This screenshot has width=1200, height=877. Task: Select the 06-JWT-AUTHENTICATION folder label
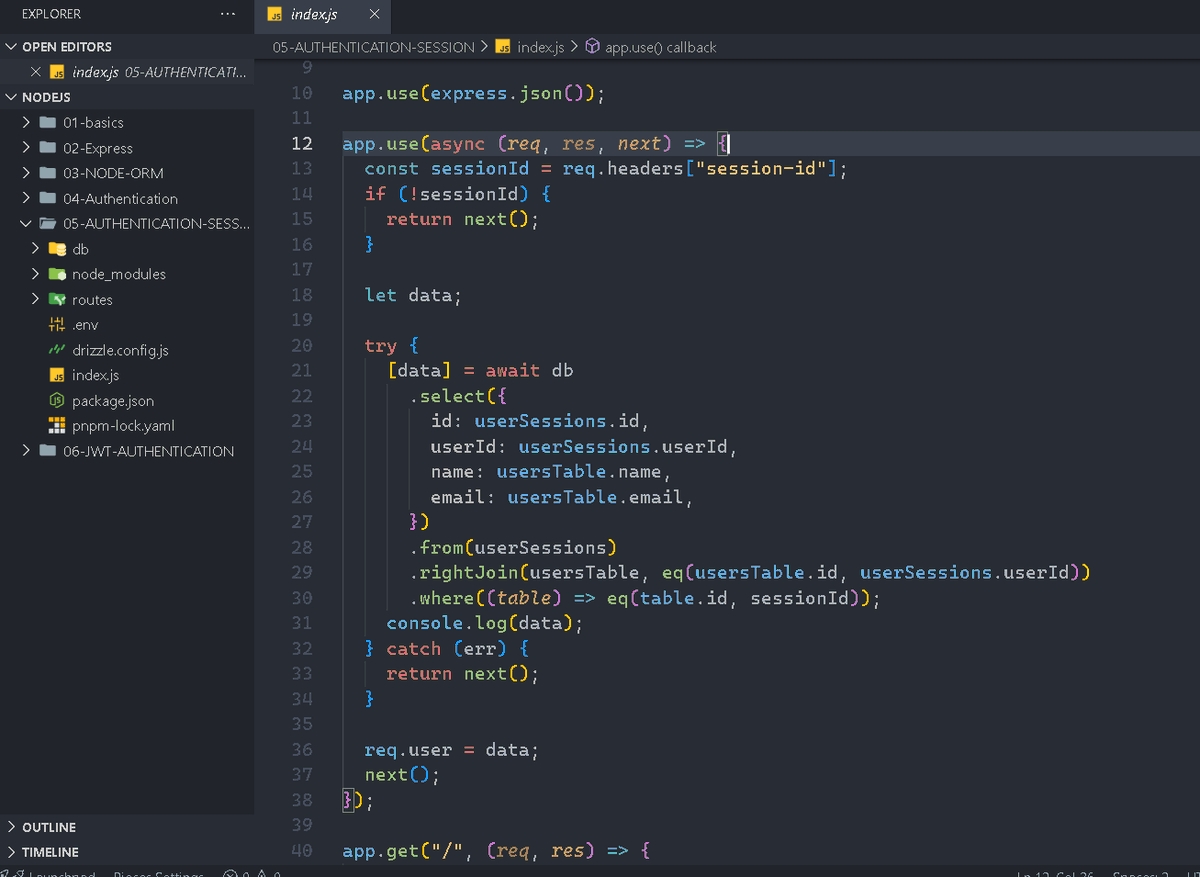(x=148, y=451)
